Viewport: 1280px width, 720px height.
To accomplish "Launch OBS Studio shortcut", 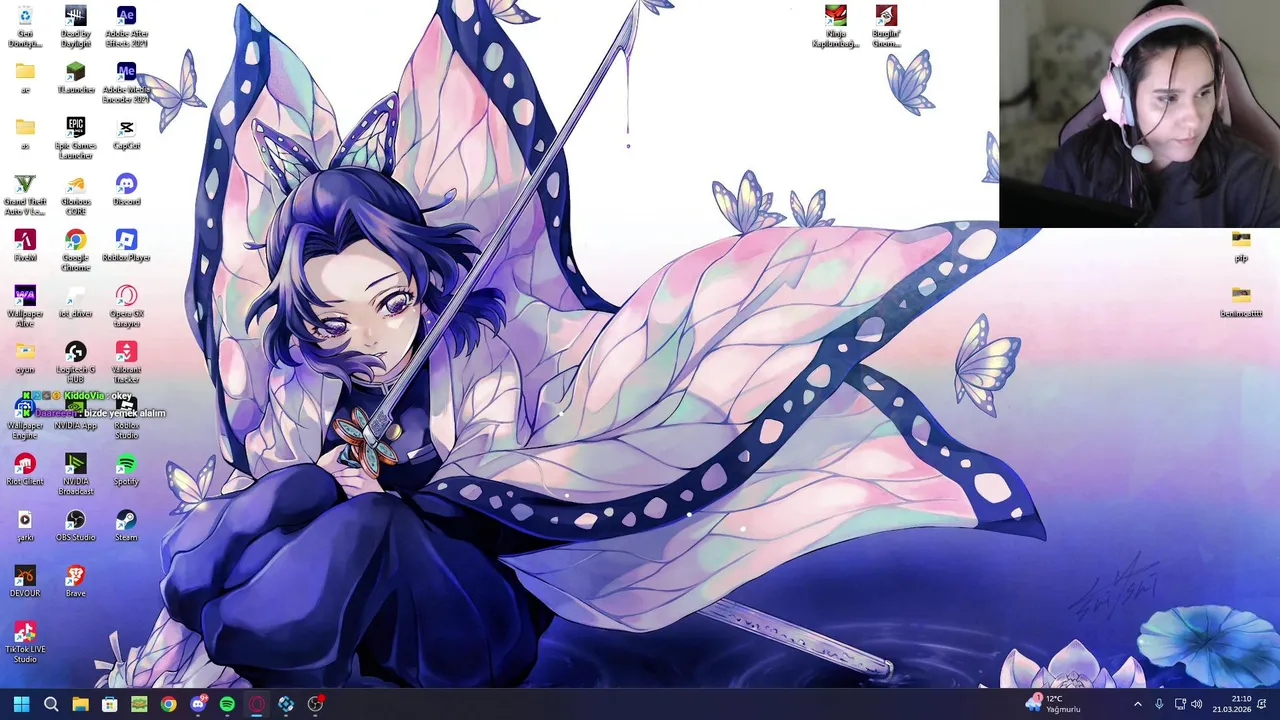I will tap(75, 526).
